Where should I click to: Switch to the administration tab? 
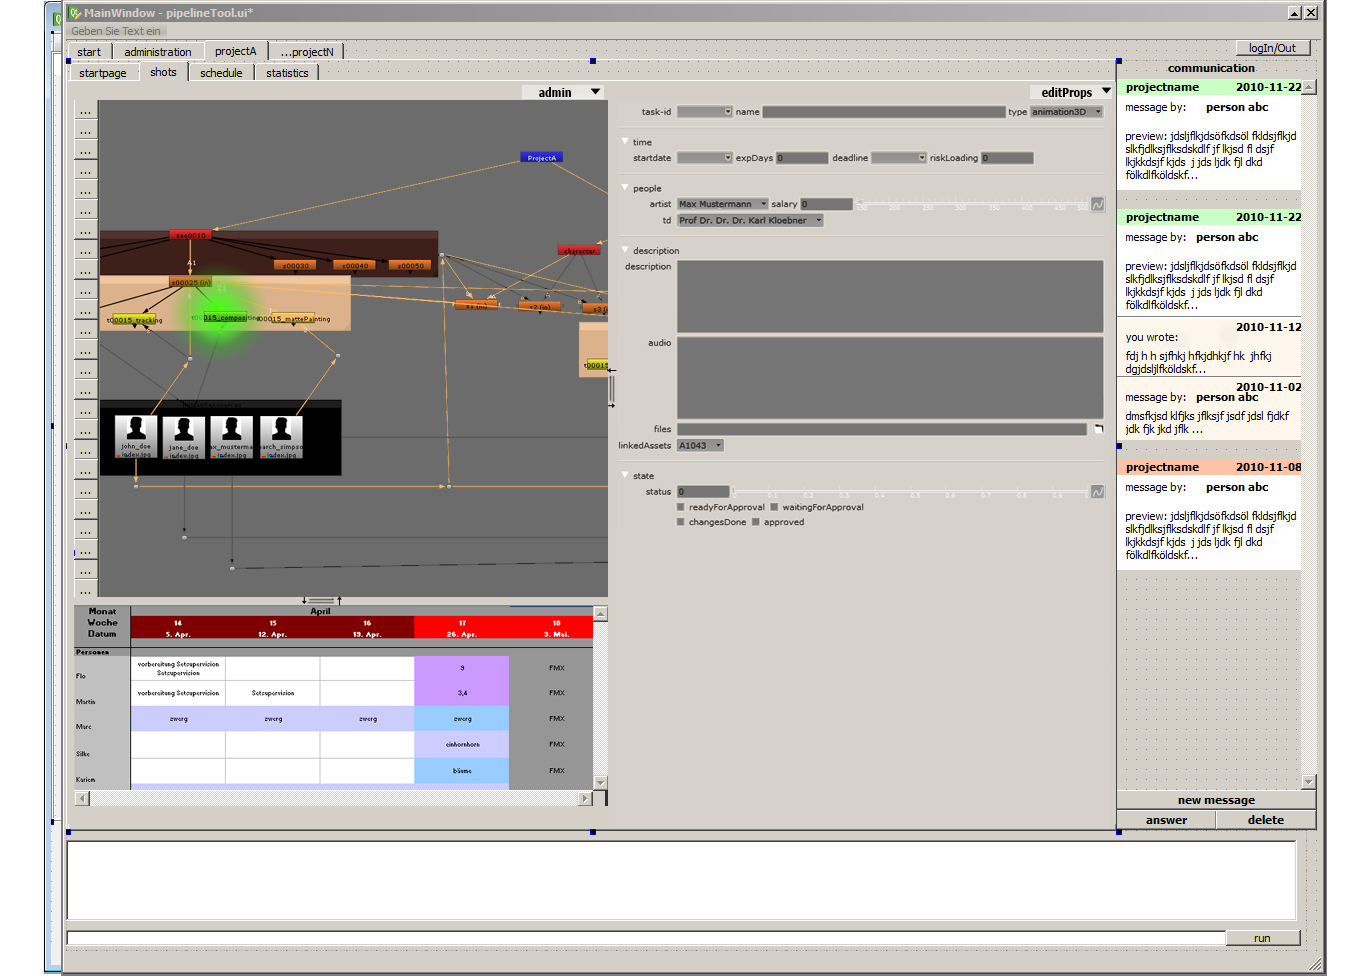[x=158, y=52]
